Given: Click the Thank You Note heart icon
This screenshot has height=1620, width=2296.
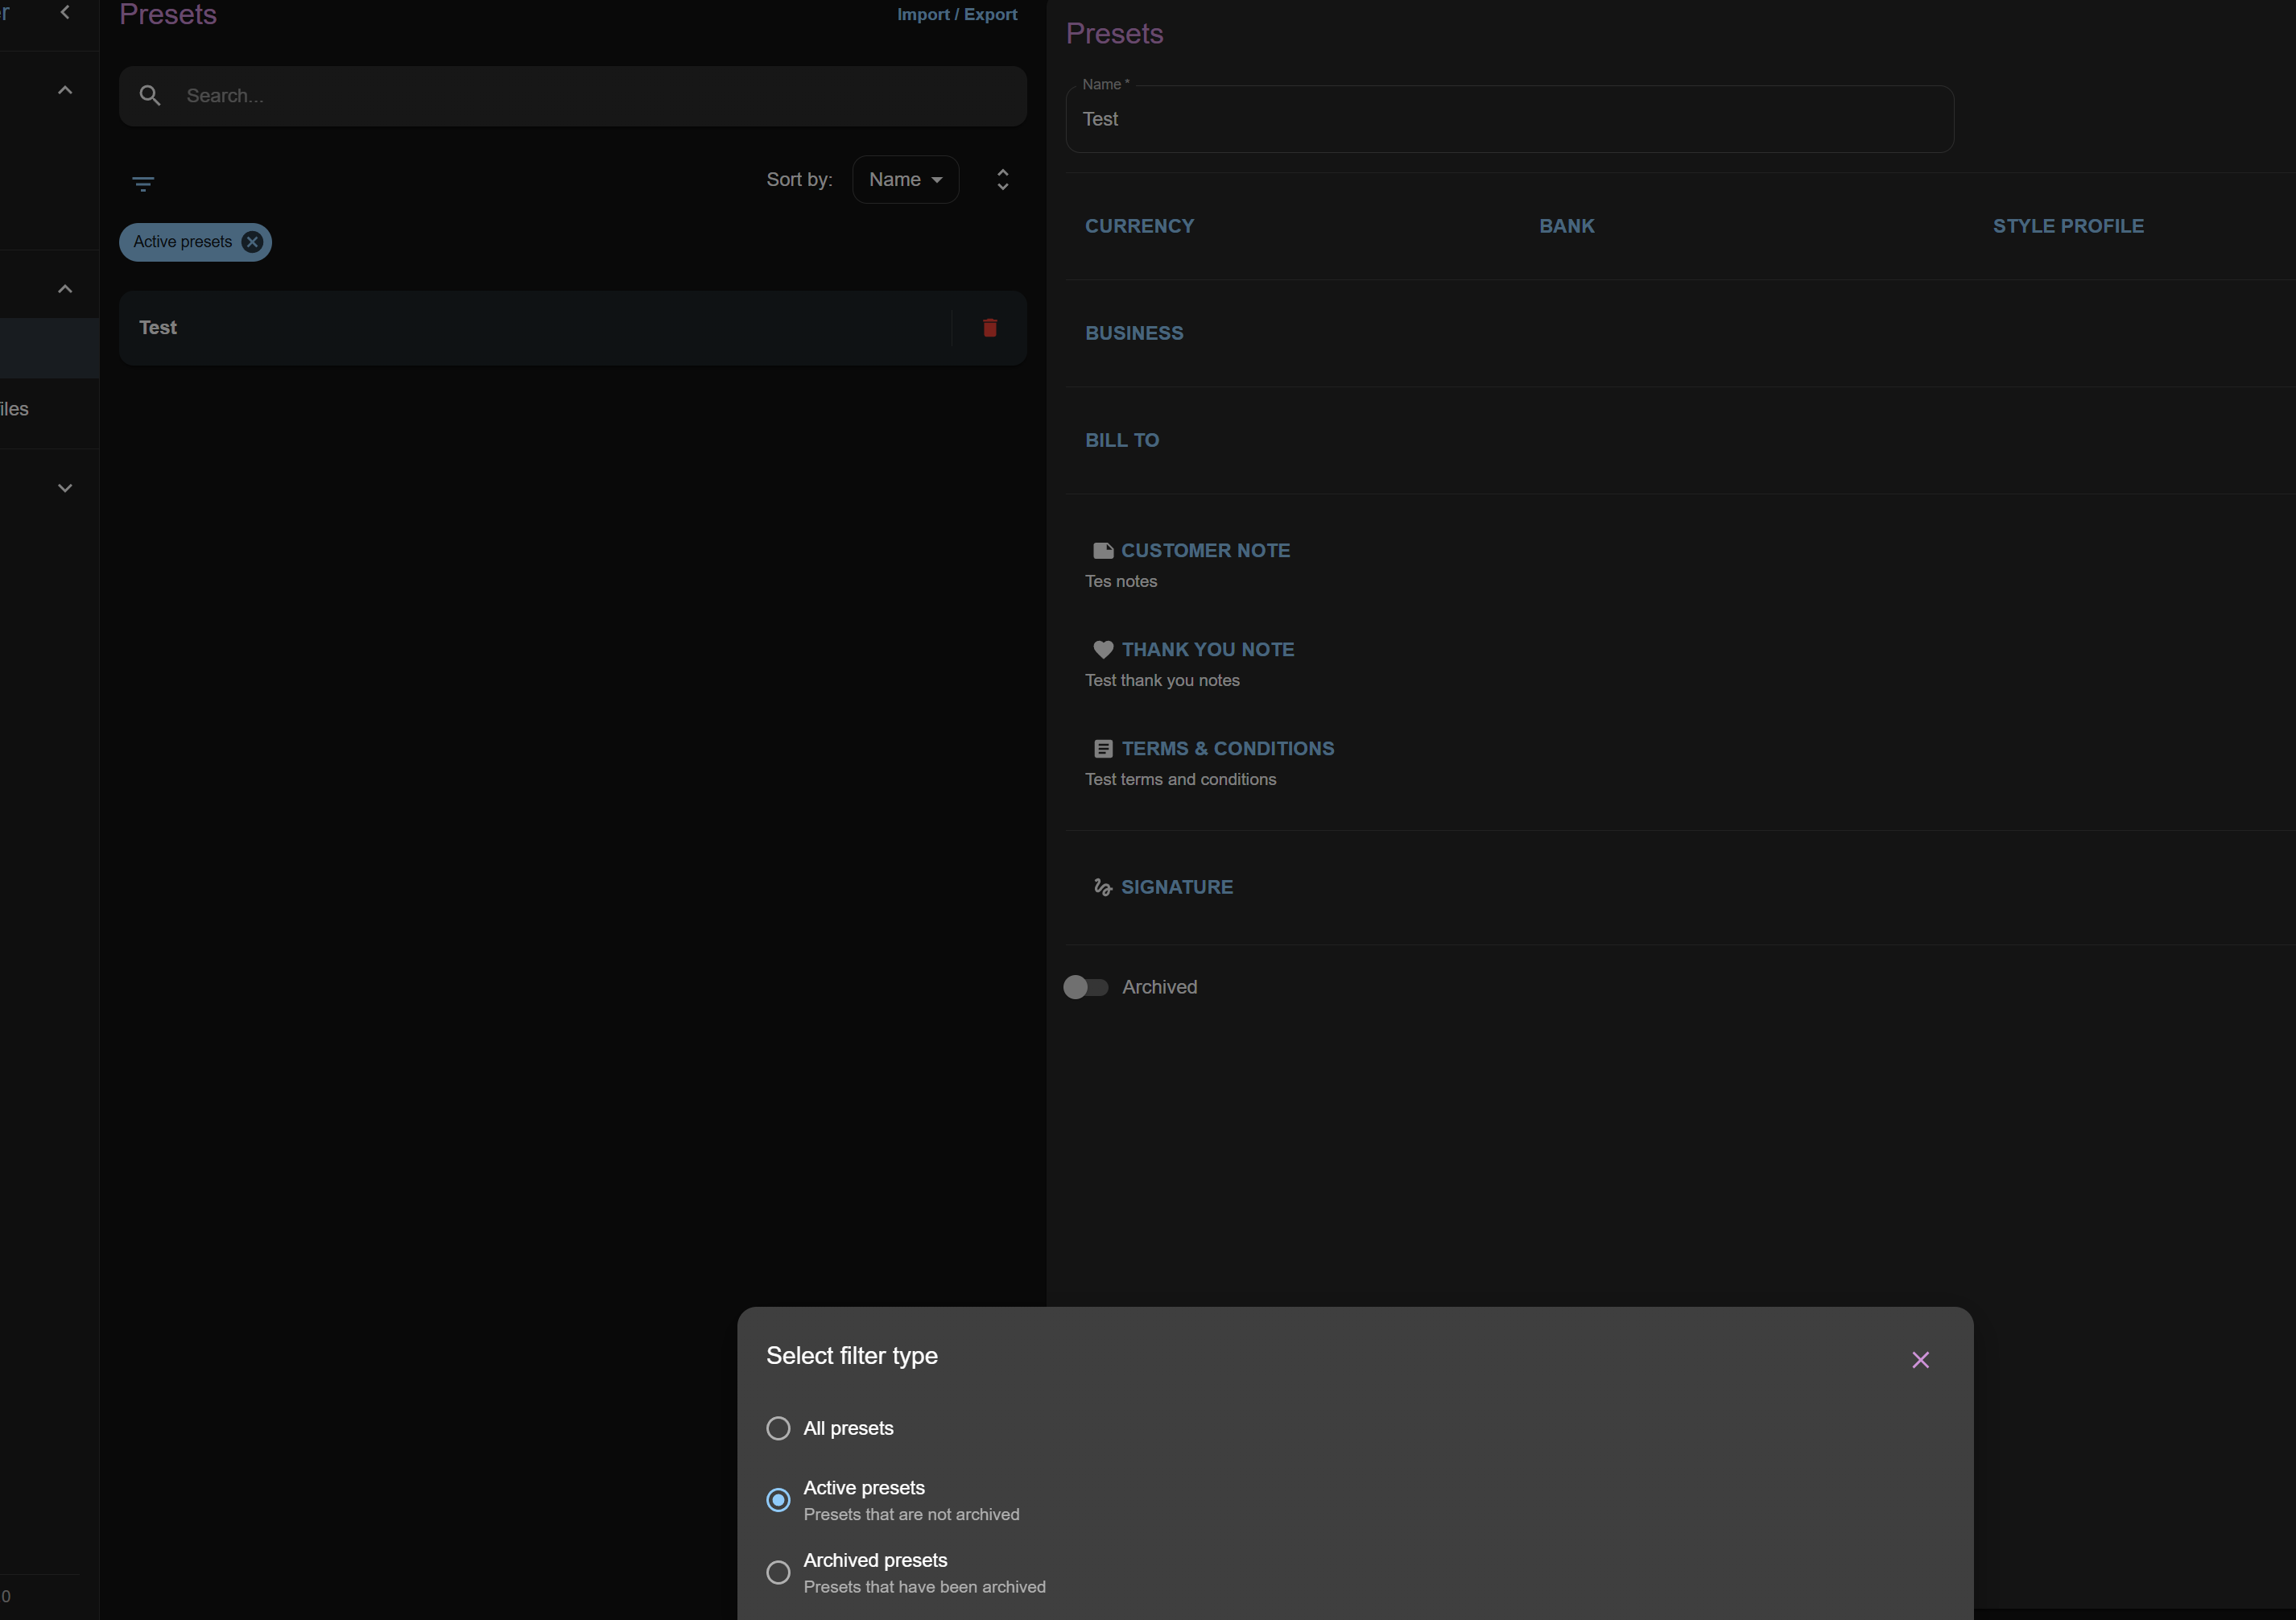Looking at the screenshot, I should (x=1103, y=650).
